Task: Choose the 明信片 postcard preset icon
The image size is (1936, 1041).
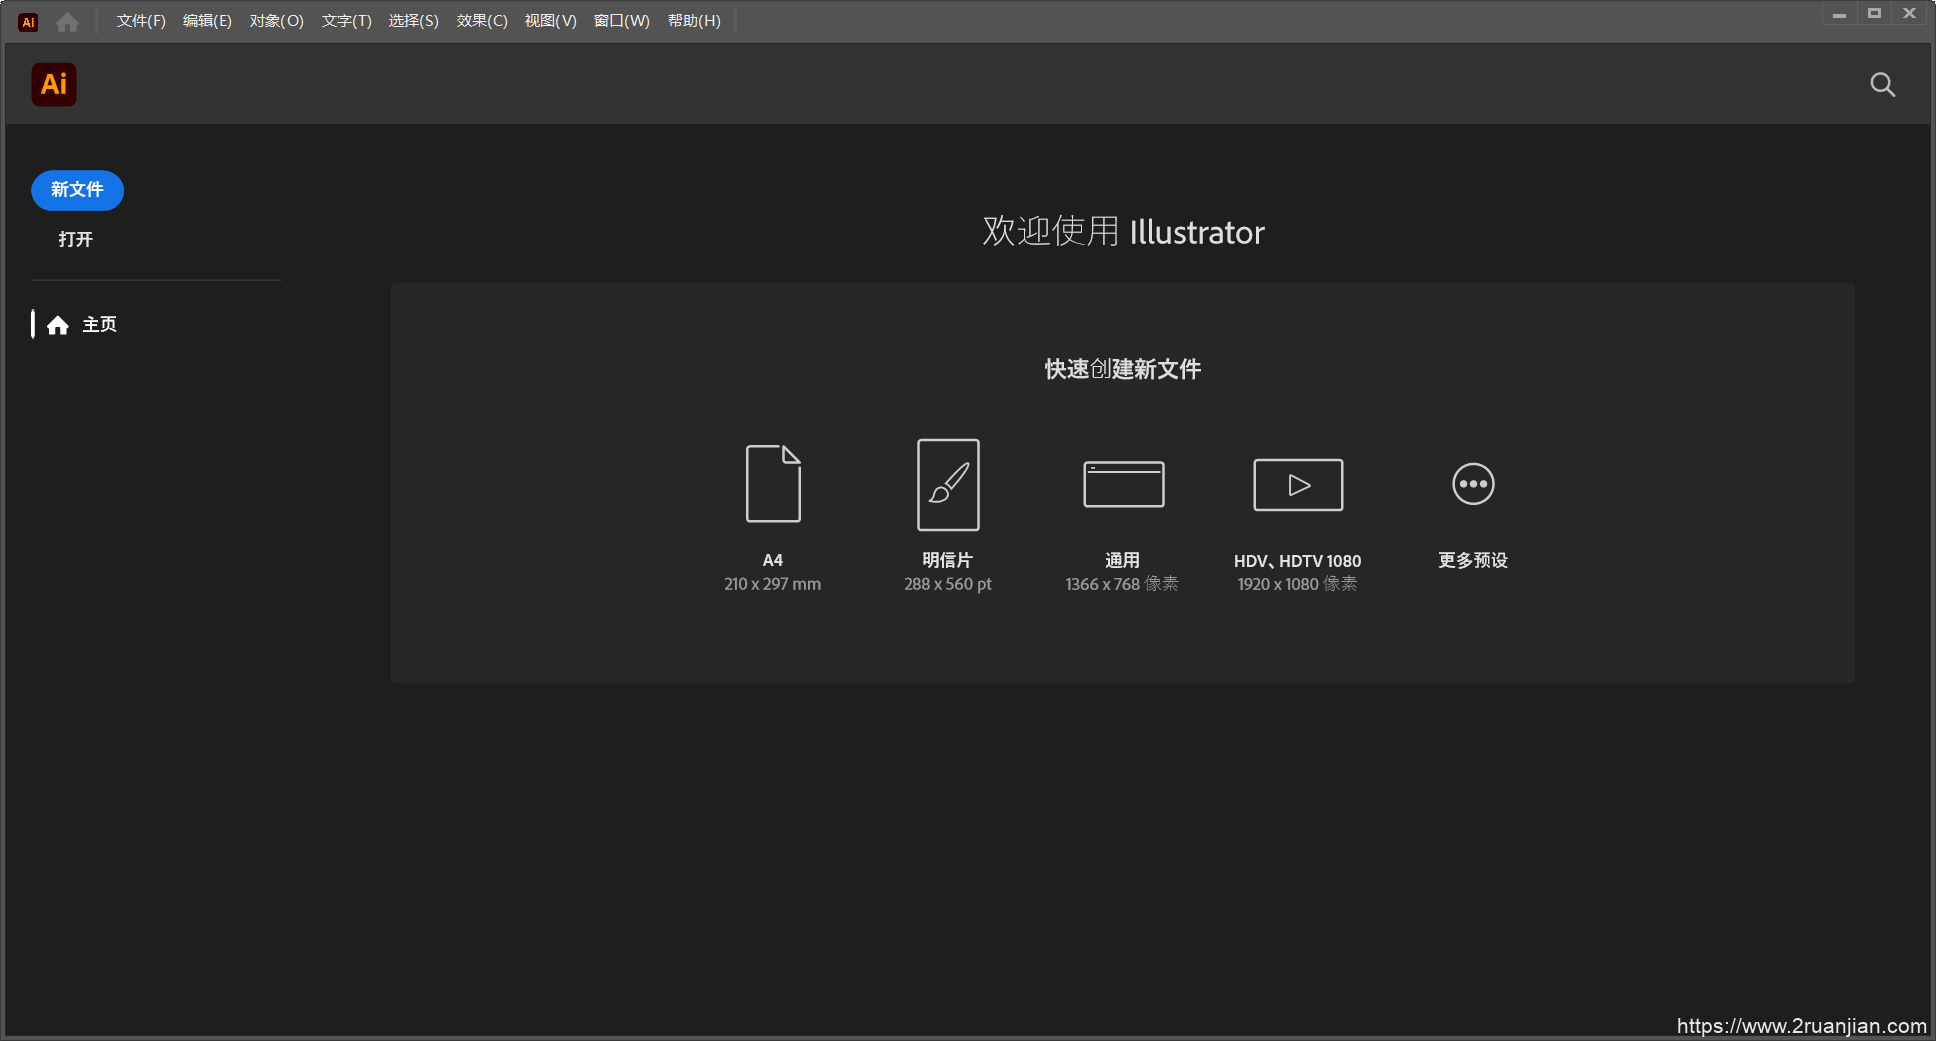Action: point(948,484)
